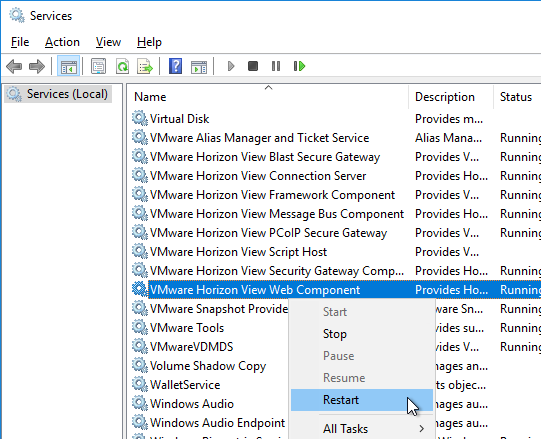Click the Forward arrow toolbar icon
The width and height of the screenshot is (541, 439).
pyautogui.click(x=37, y=66)
